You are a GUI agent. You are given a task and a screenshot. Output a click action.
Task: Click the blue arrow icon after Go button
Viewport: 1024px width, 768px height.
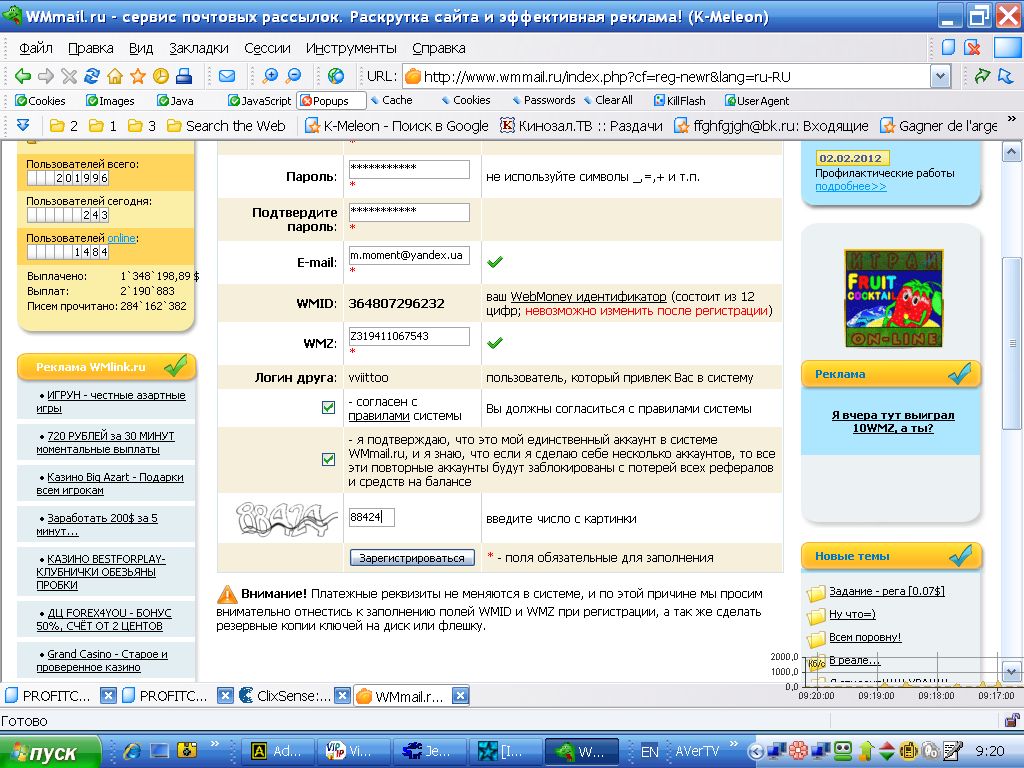[x=1006, y=76]
